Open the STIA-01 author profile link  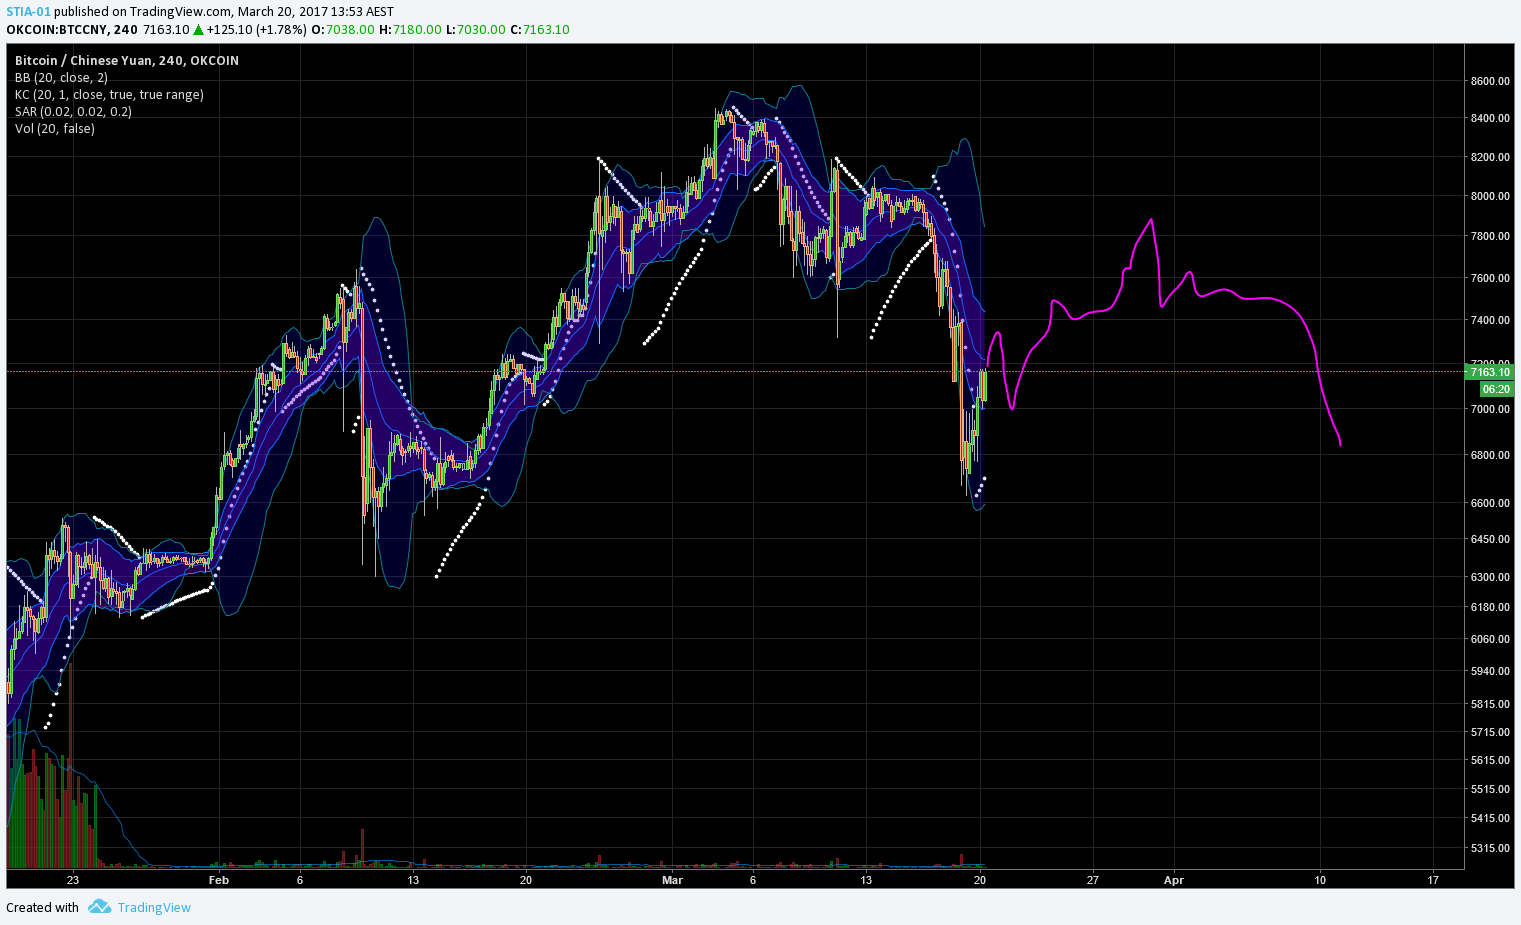[28, 12]
